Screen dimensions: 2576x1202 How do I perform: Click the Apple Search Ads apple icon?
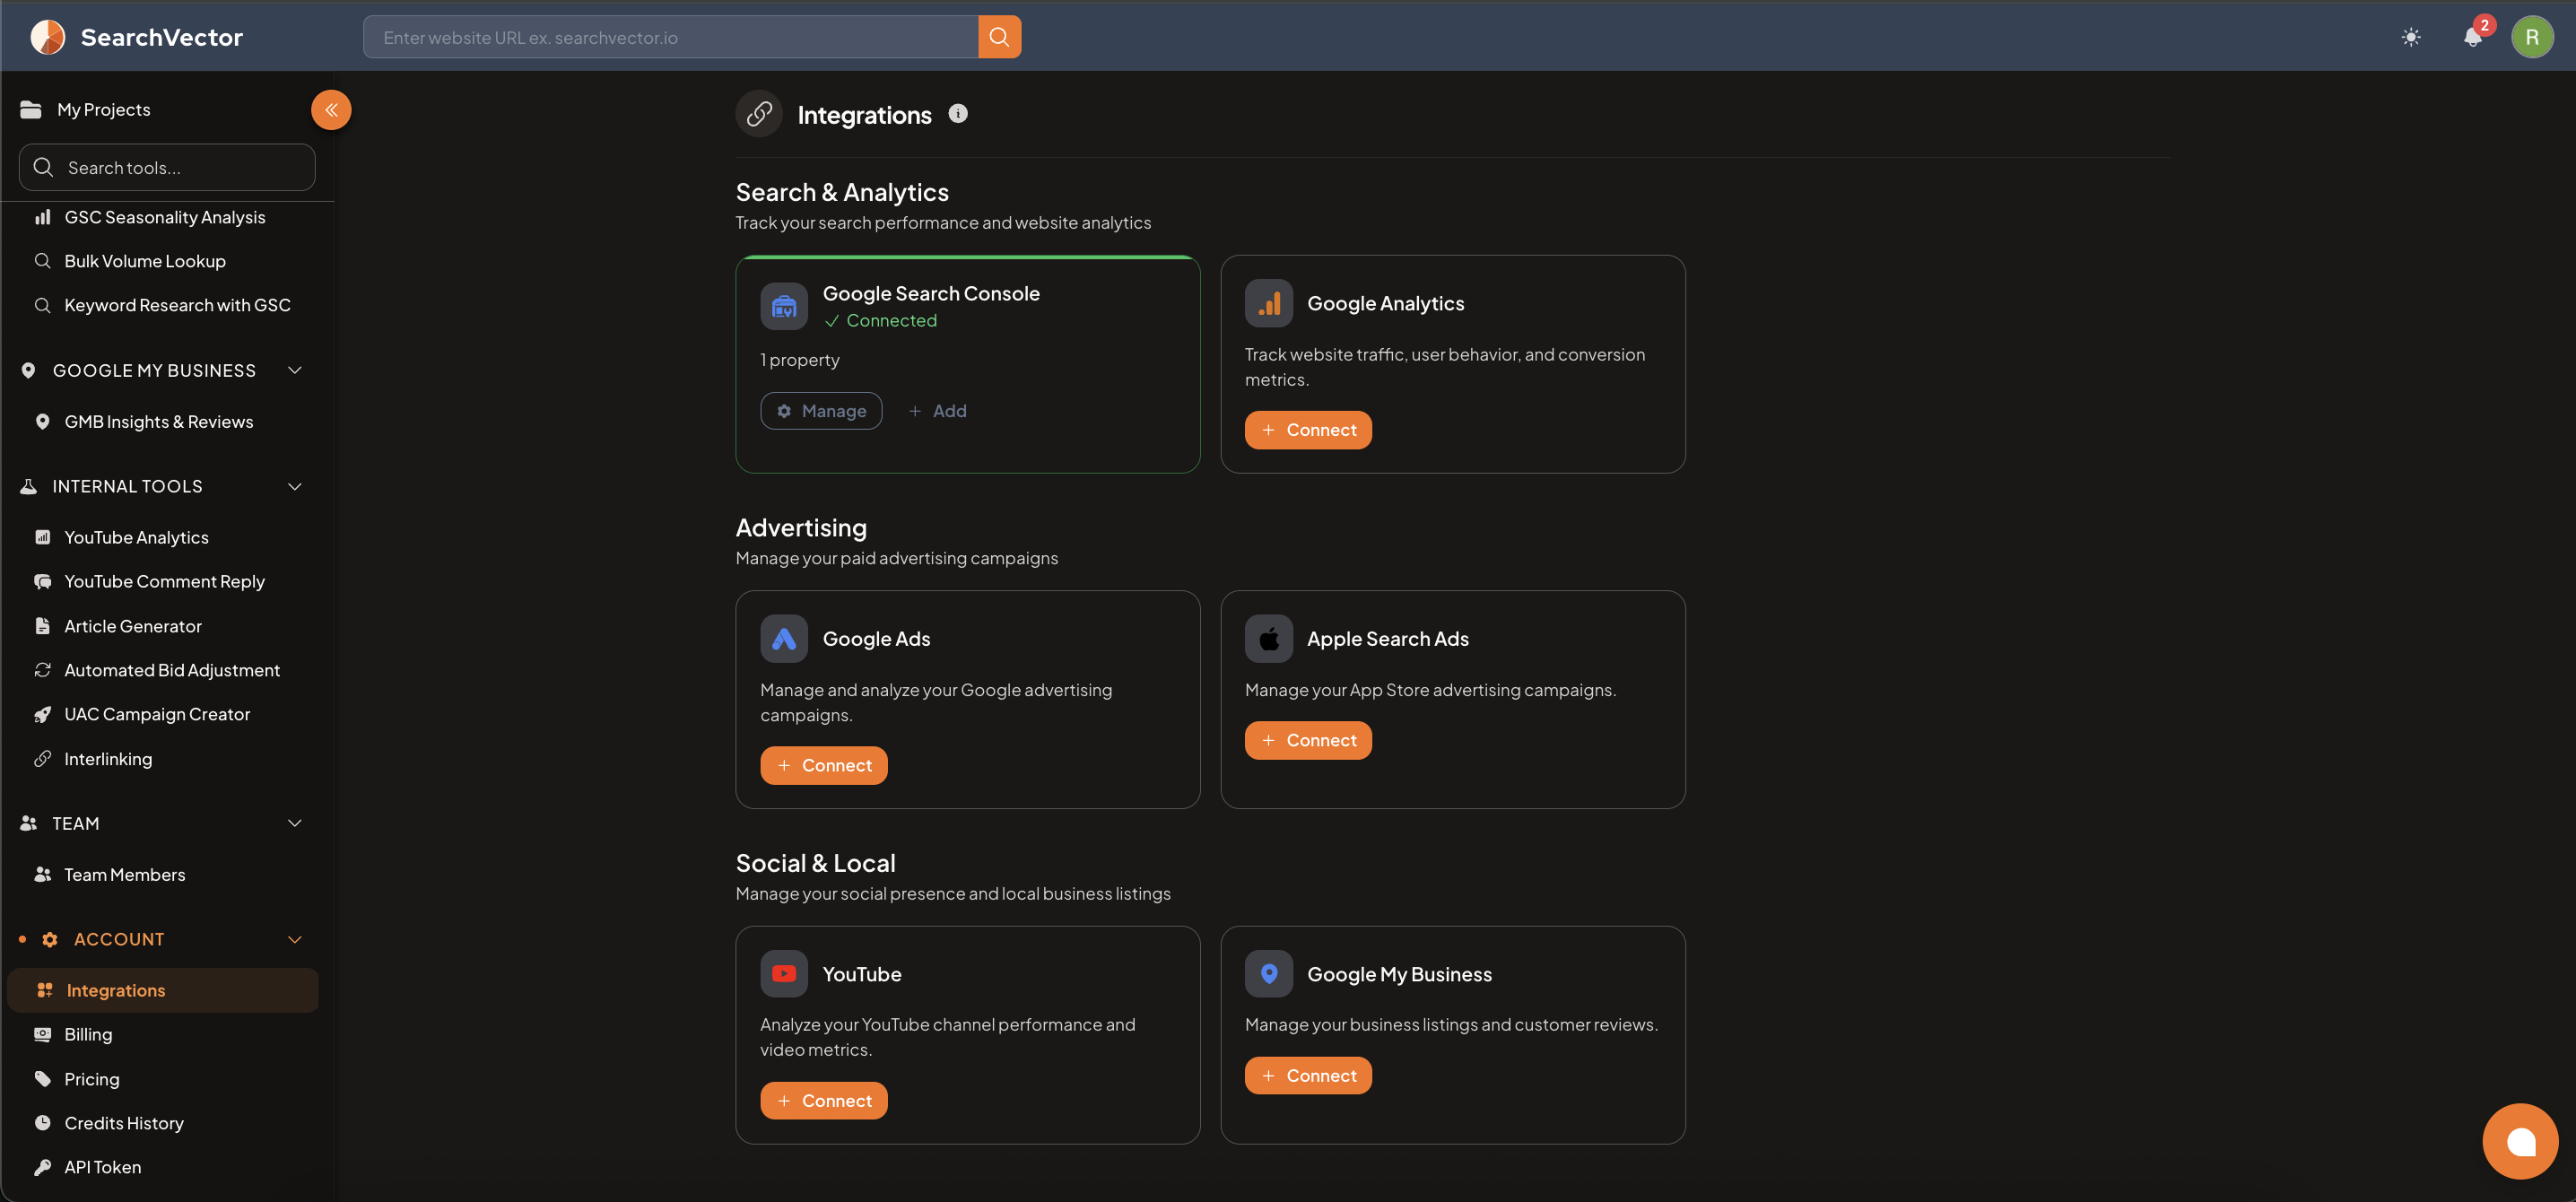point(1269,639)
